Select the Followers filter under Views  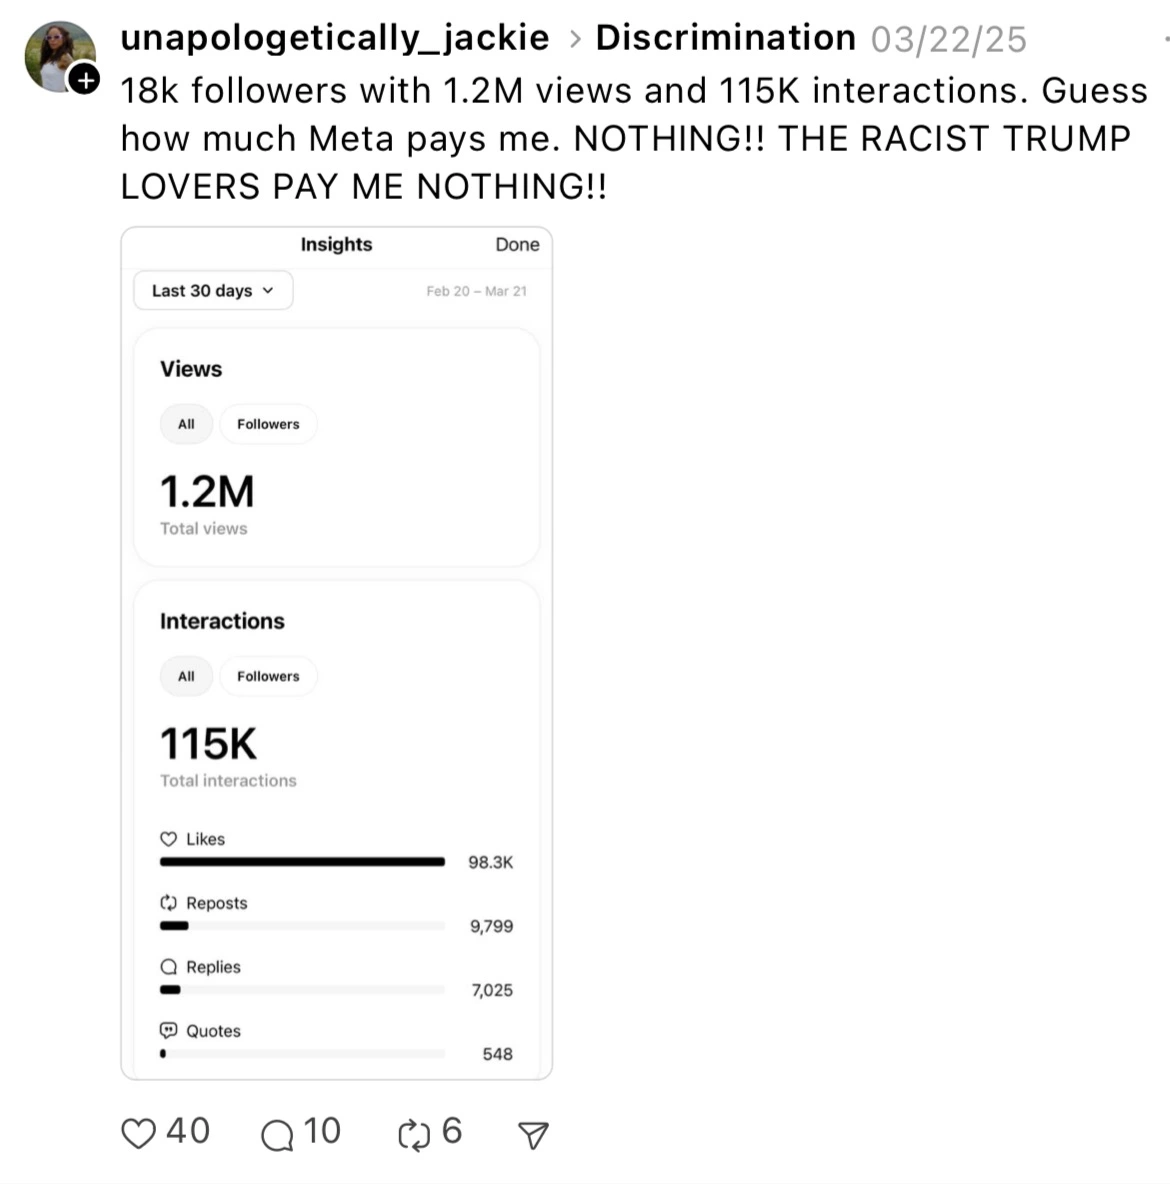tap(268, 424)
